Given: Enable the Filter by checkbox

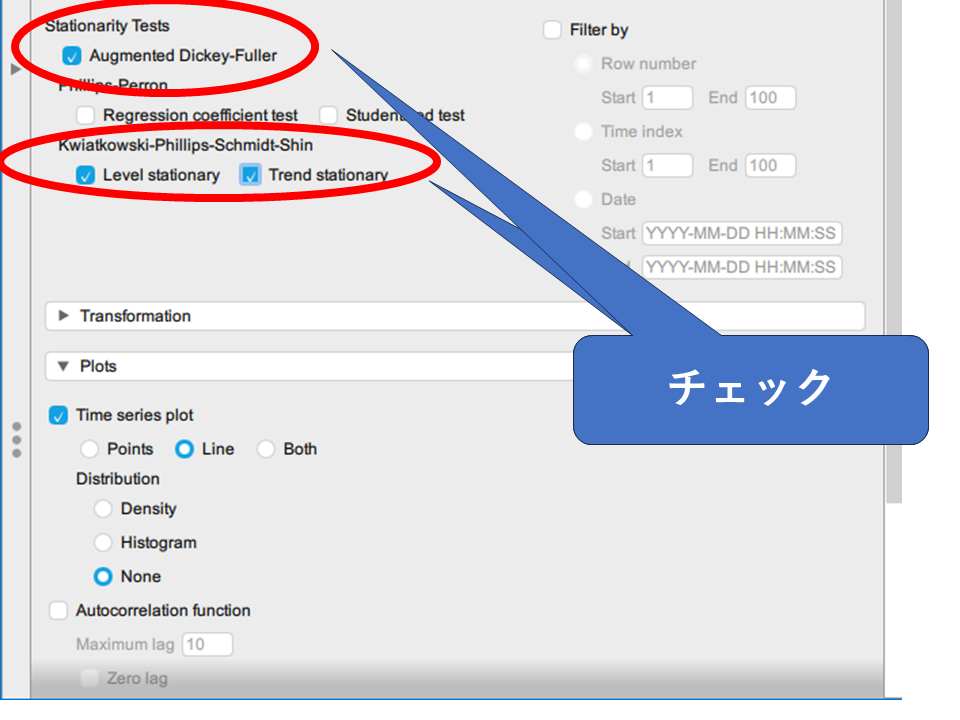Looking at the screenshot, I should [x=552, y=30].
